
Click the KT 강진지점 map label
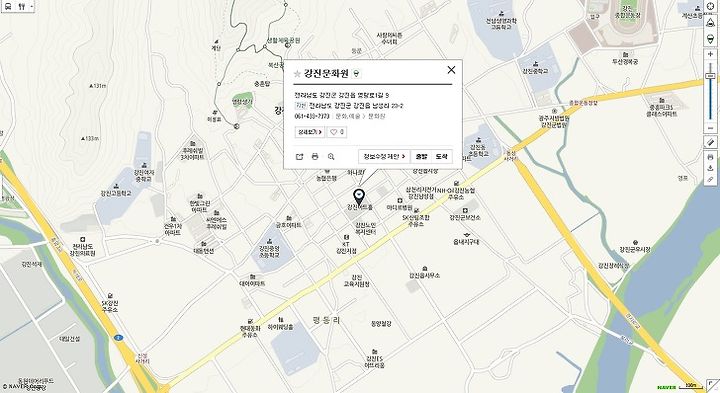tap(346, 247)
